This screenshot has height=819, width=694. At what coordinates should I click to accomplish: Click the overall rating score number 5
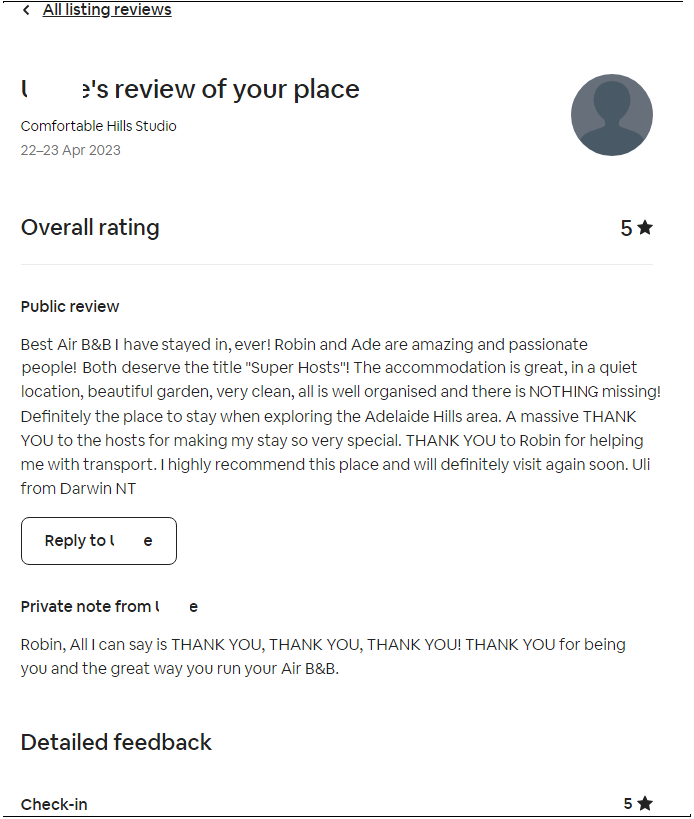pos(626,228)
